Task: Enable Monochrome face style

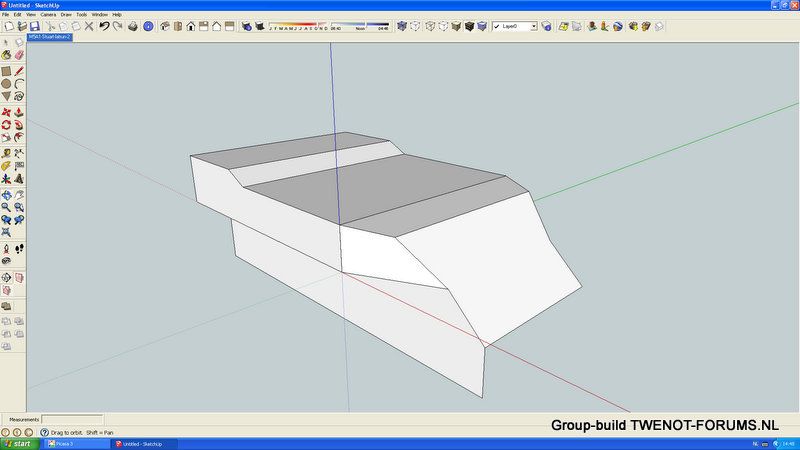Action: (x=482, y=26)
